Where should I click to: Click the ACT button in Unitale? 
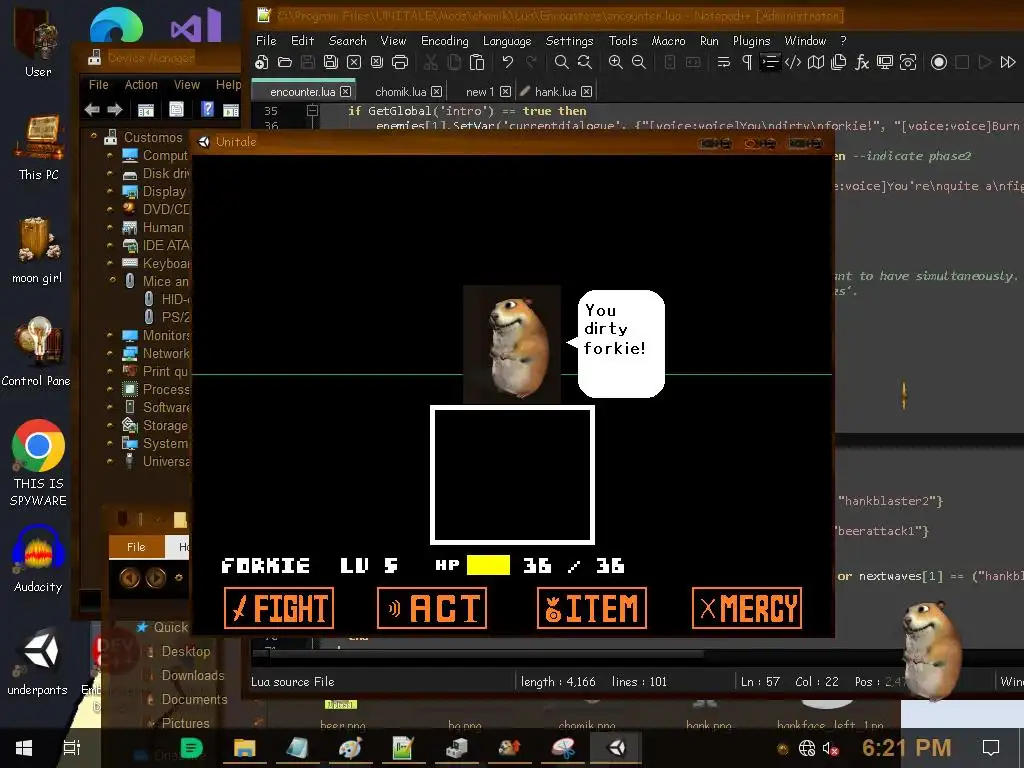coord(432,608)
